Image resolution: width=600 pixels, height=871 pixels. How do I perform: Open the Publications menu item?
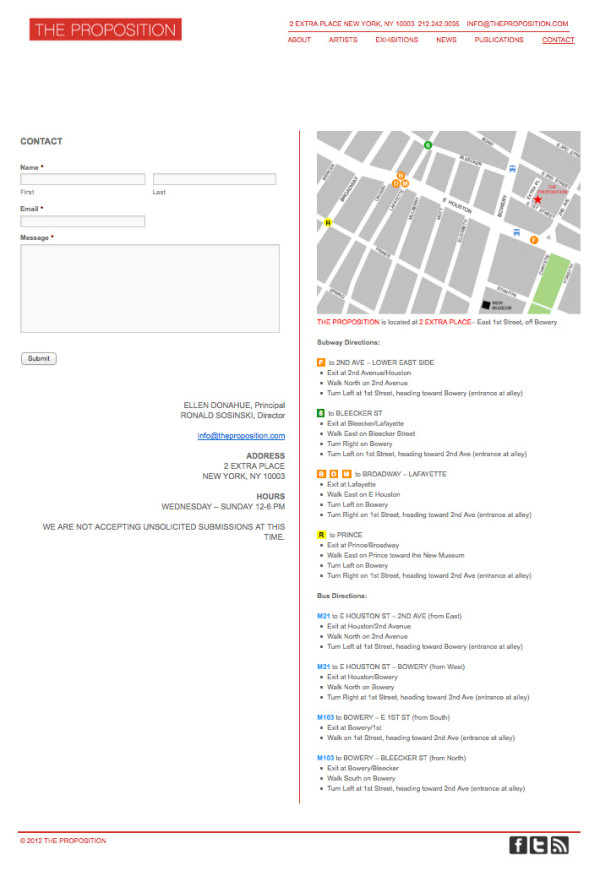[499, 40]
